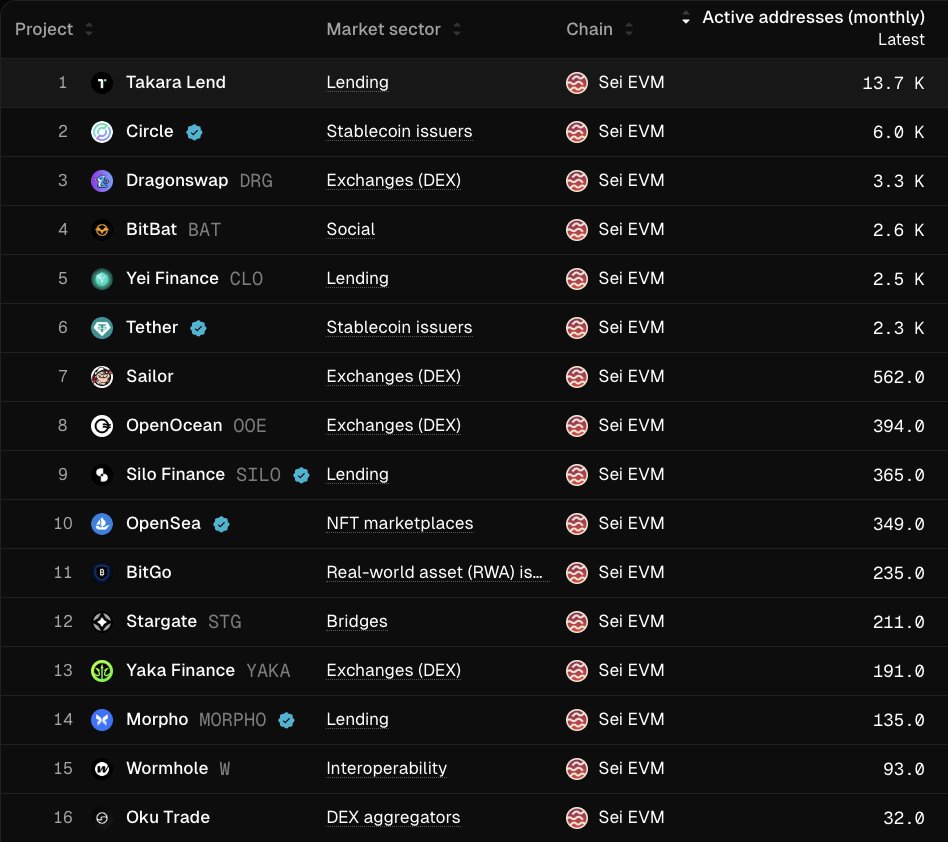Select the 562.0 value in Sailor row
This screenshot has height=842, width=948.
(898, 377)
